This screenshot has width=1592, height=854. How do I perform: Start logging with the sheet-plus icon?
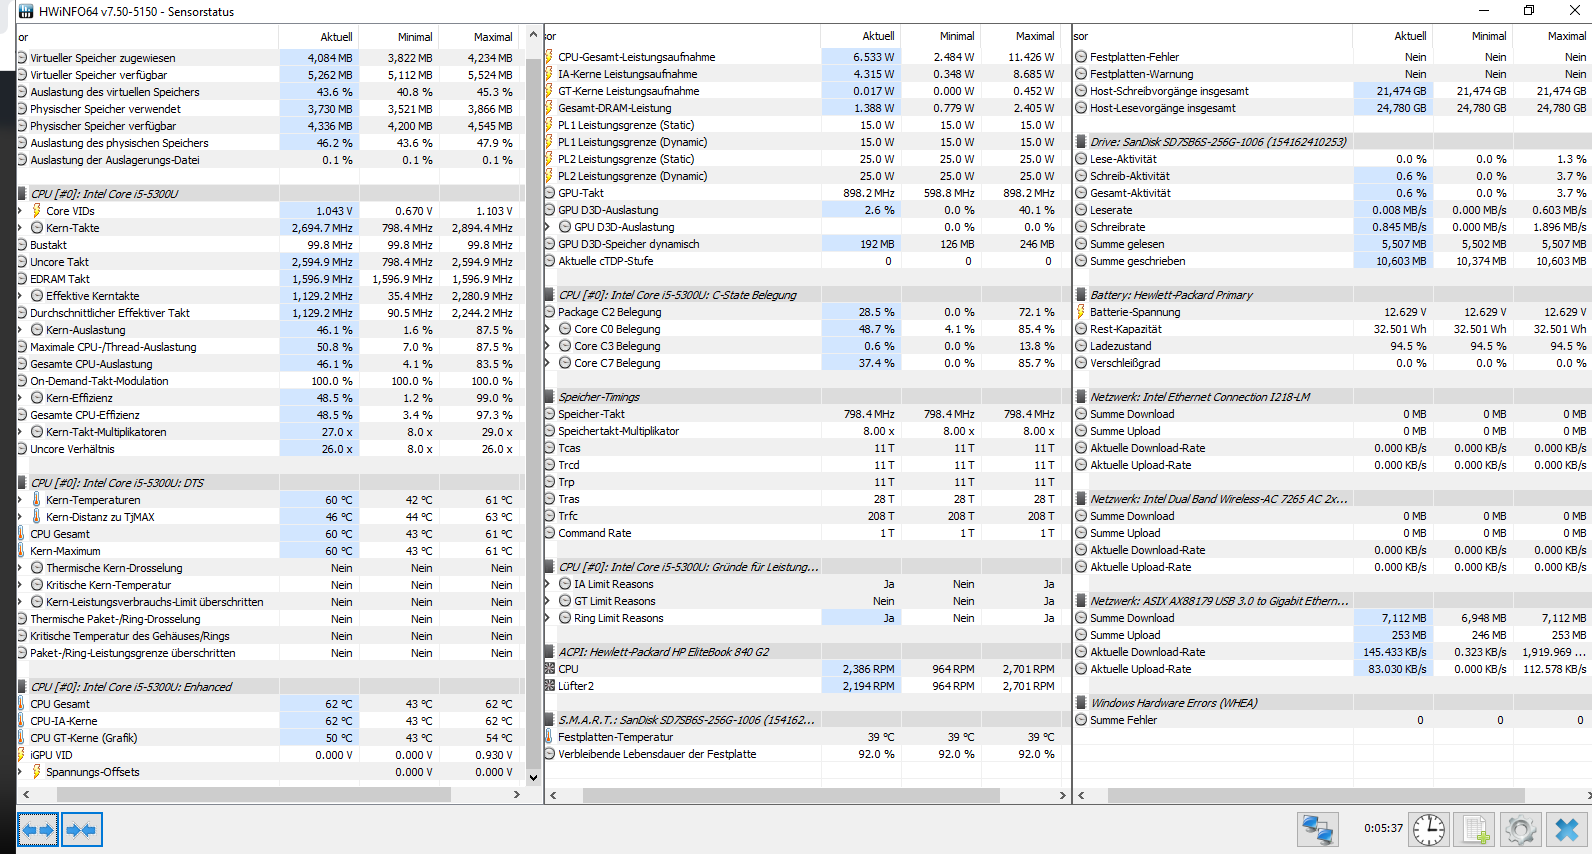1476,829
